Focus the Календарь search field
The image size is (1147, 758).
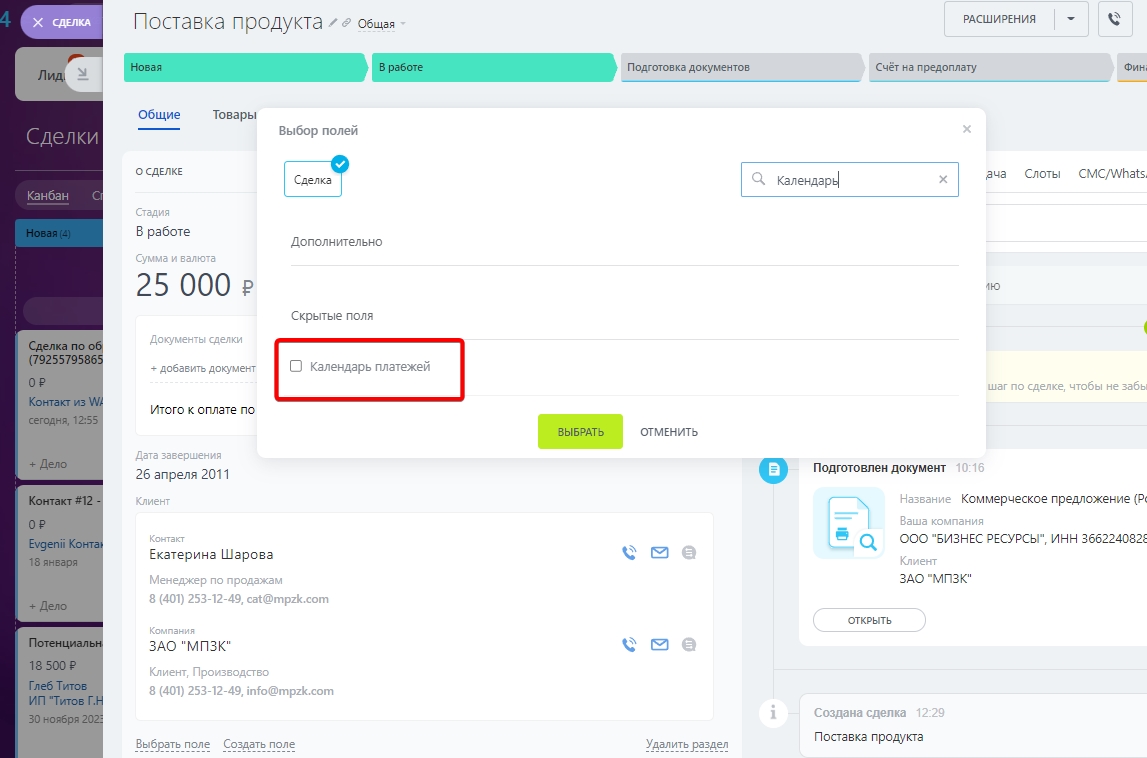tap(849, 179)
